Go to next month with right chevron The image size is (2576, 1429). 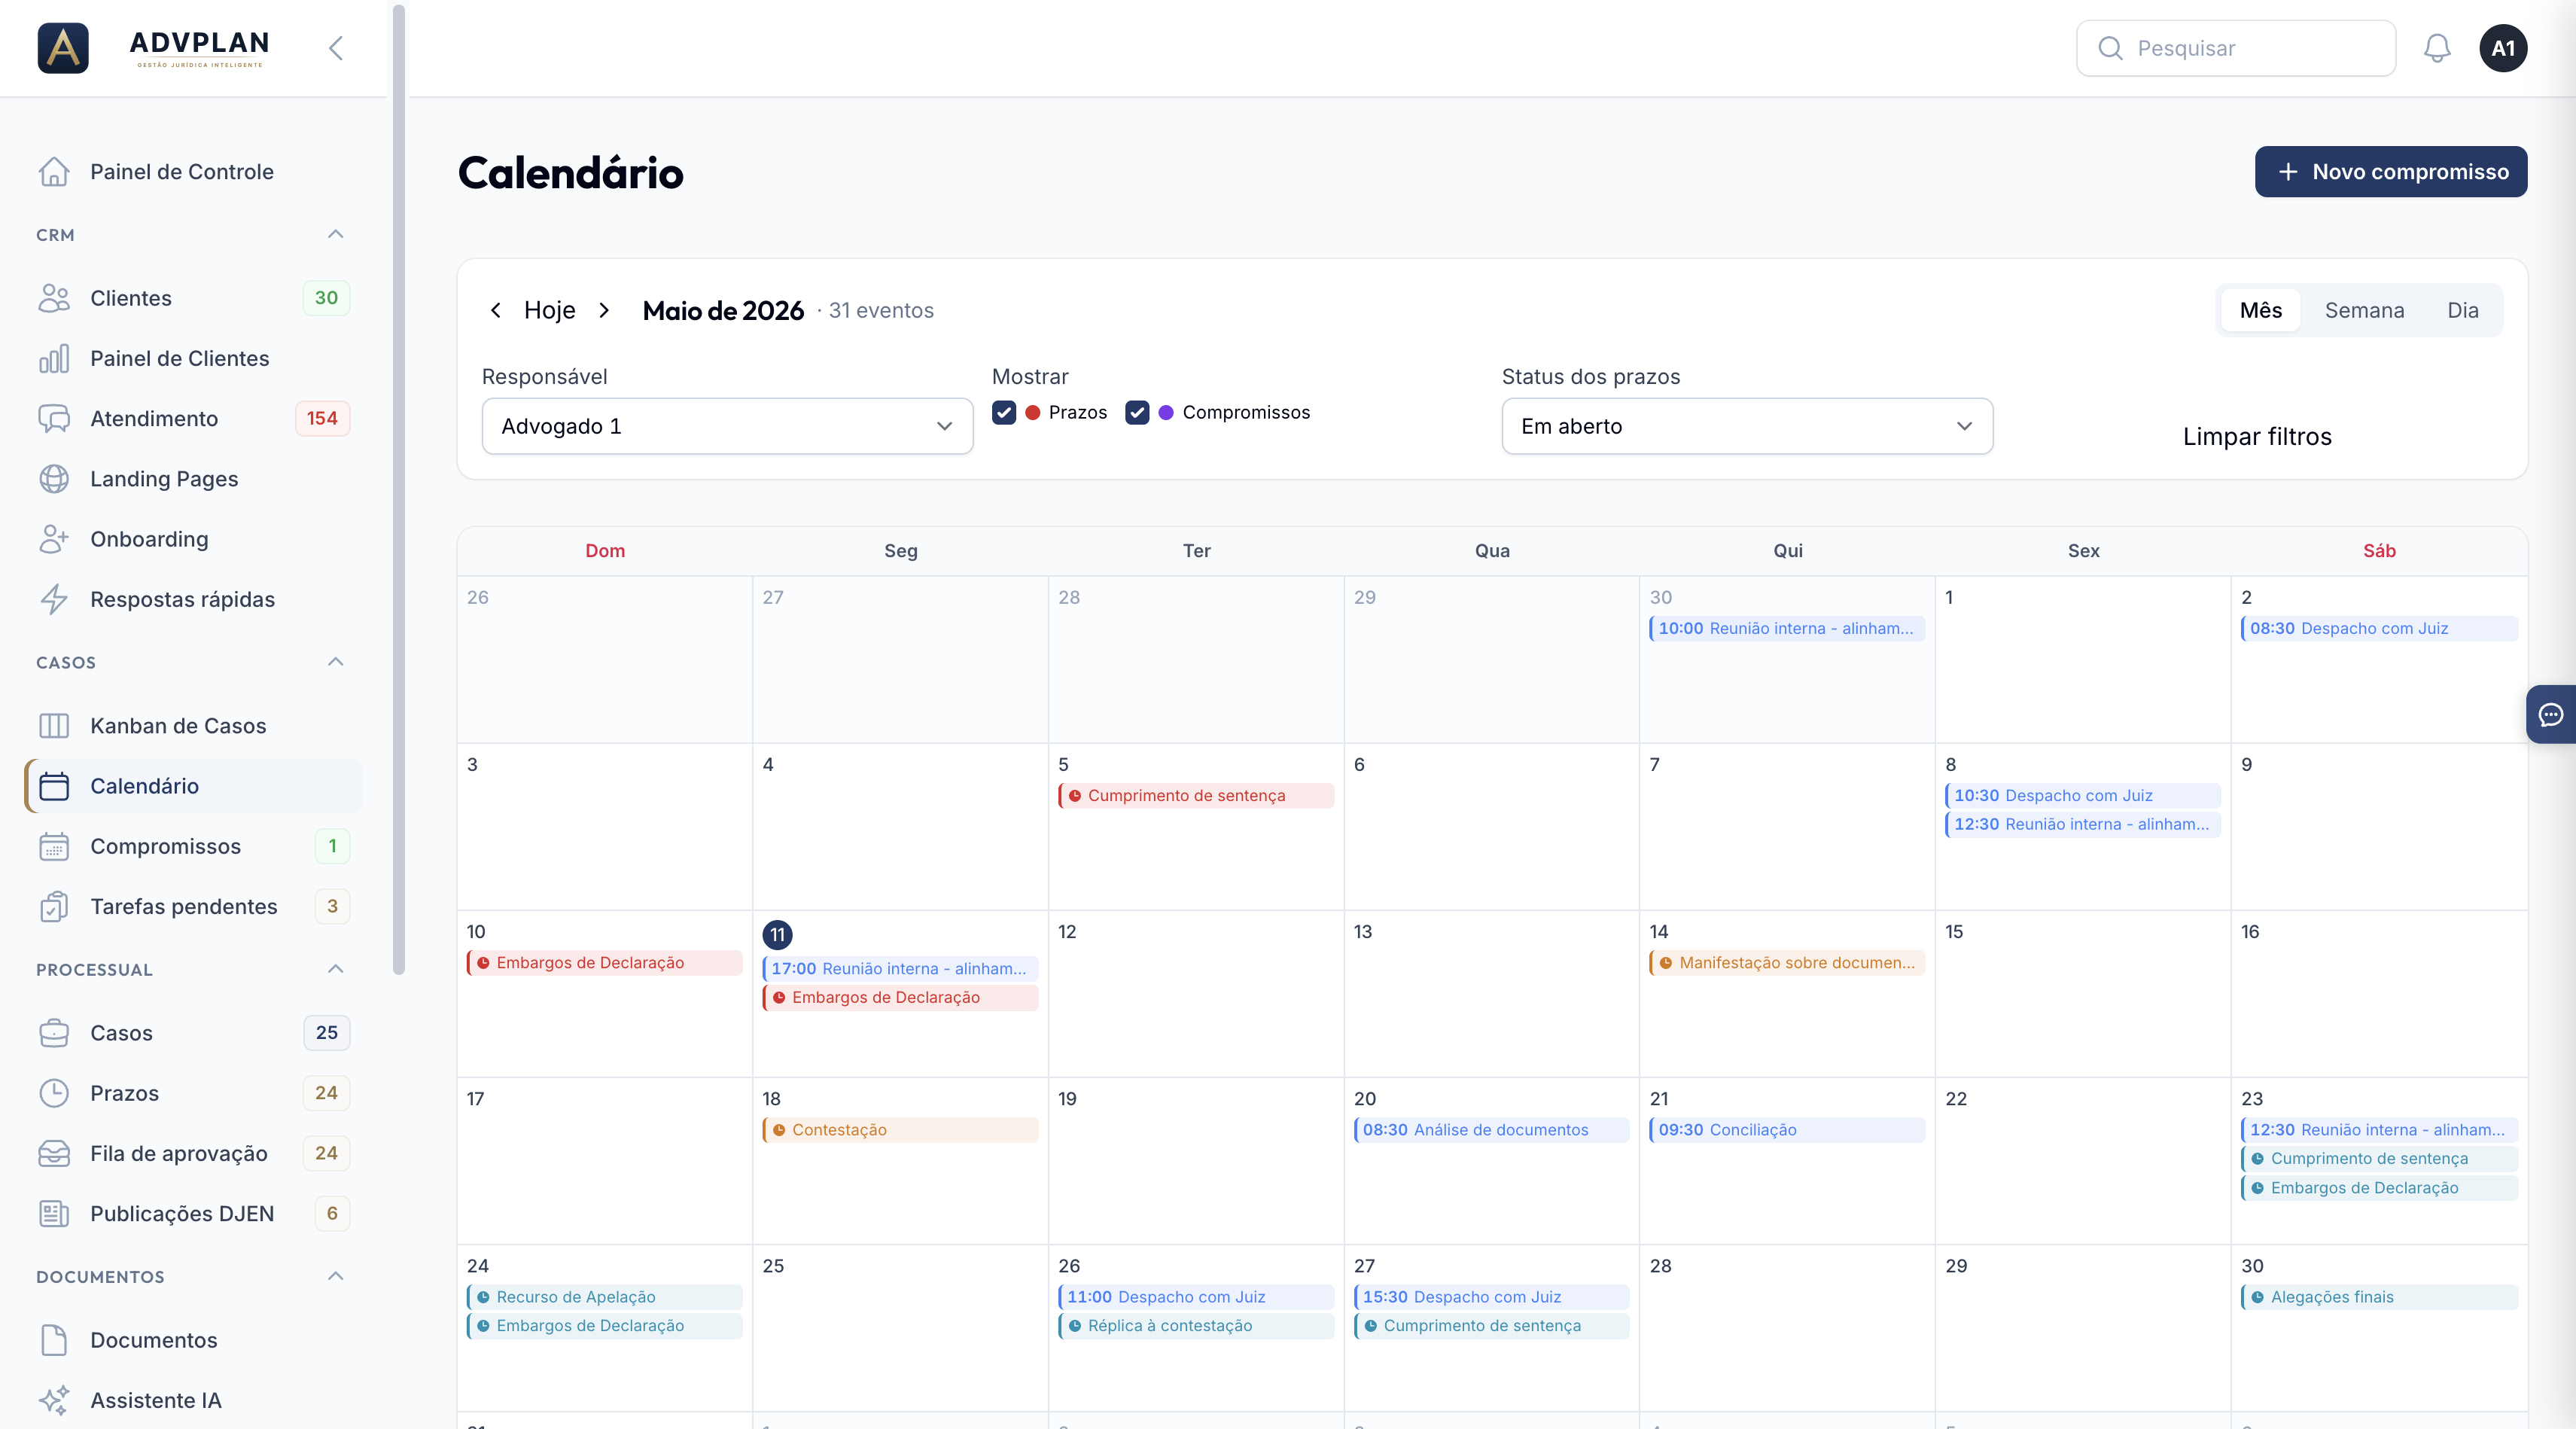[604, 310]
